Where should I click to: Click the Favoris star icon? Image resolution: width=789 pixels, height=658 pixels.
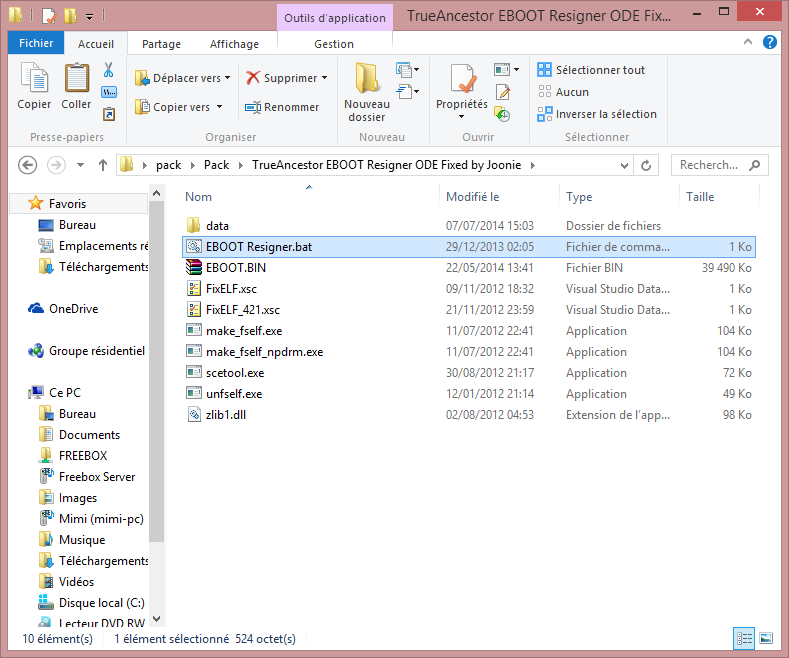pos(35,203)
